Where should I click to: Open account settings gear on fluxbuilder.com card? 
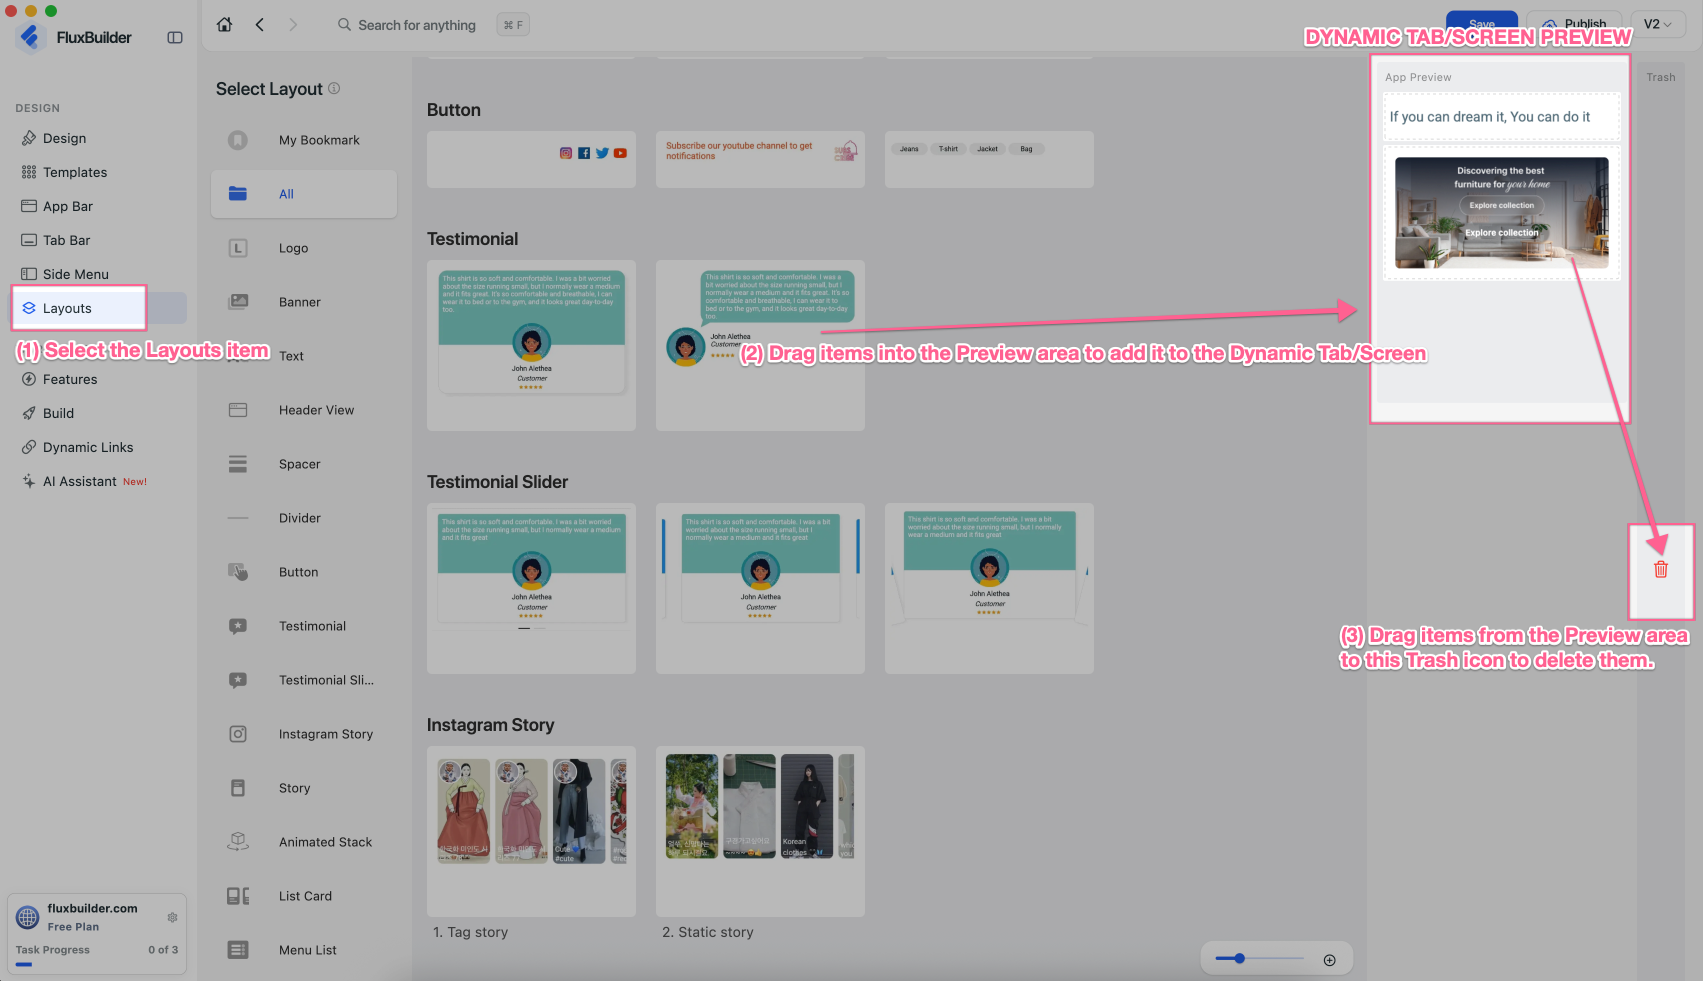click(172, 917)
